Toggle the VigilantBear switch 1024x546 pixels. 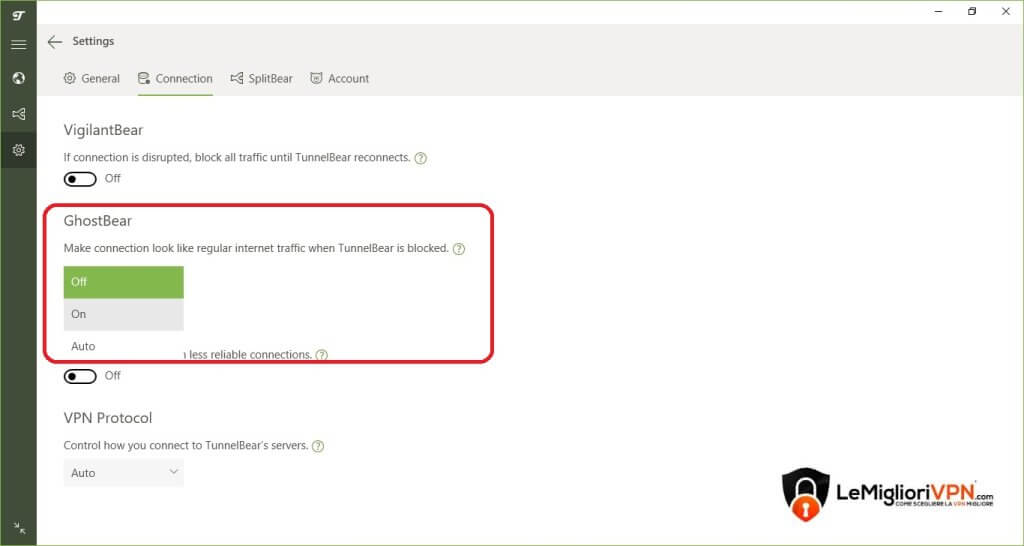80,179
